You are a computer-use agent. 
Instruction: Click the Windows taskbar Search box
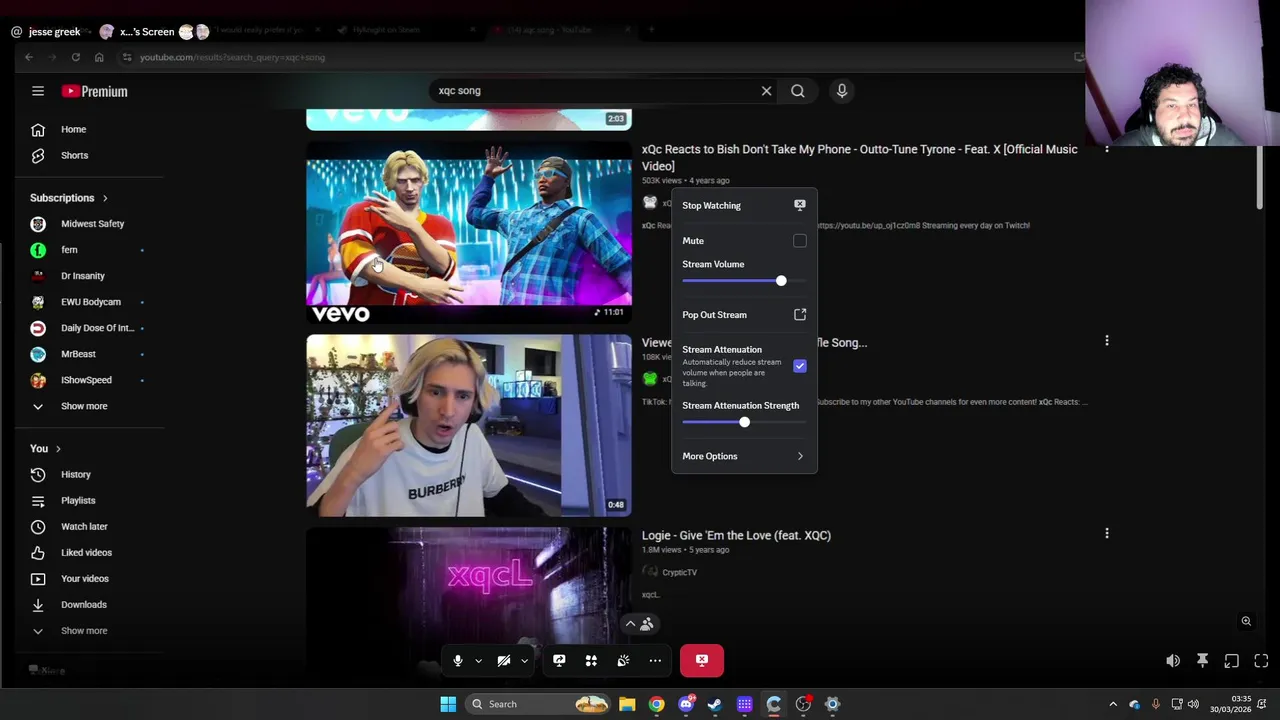click(x=539, y=704)
